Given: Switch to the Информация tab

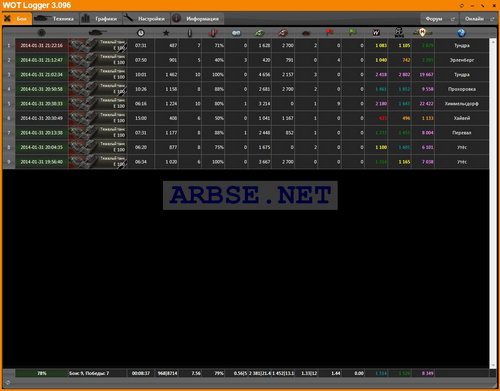Looking at the screenshot, I should tap(197, 19).
